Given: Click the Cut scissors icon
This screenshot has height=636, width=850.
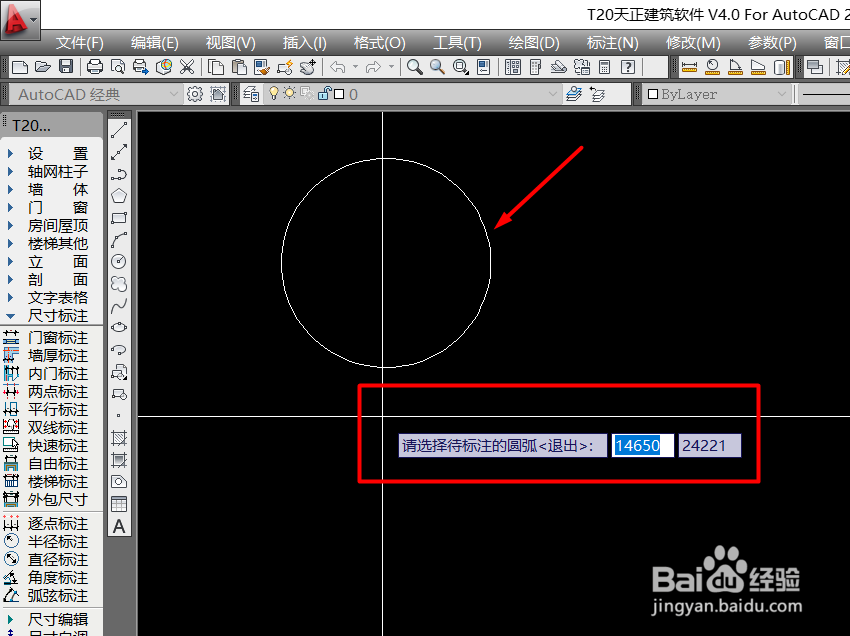Looking at the screenshot, I should point(186,67).
